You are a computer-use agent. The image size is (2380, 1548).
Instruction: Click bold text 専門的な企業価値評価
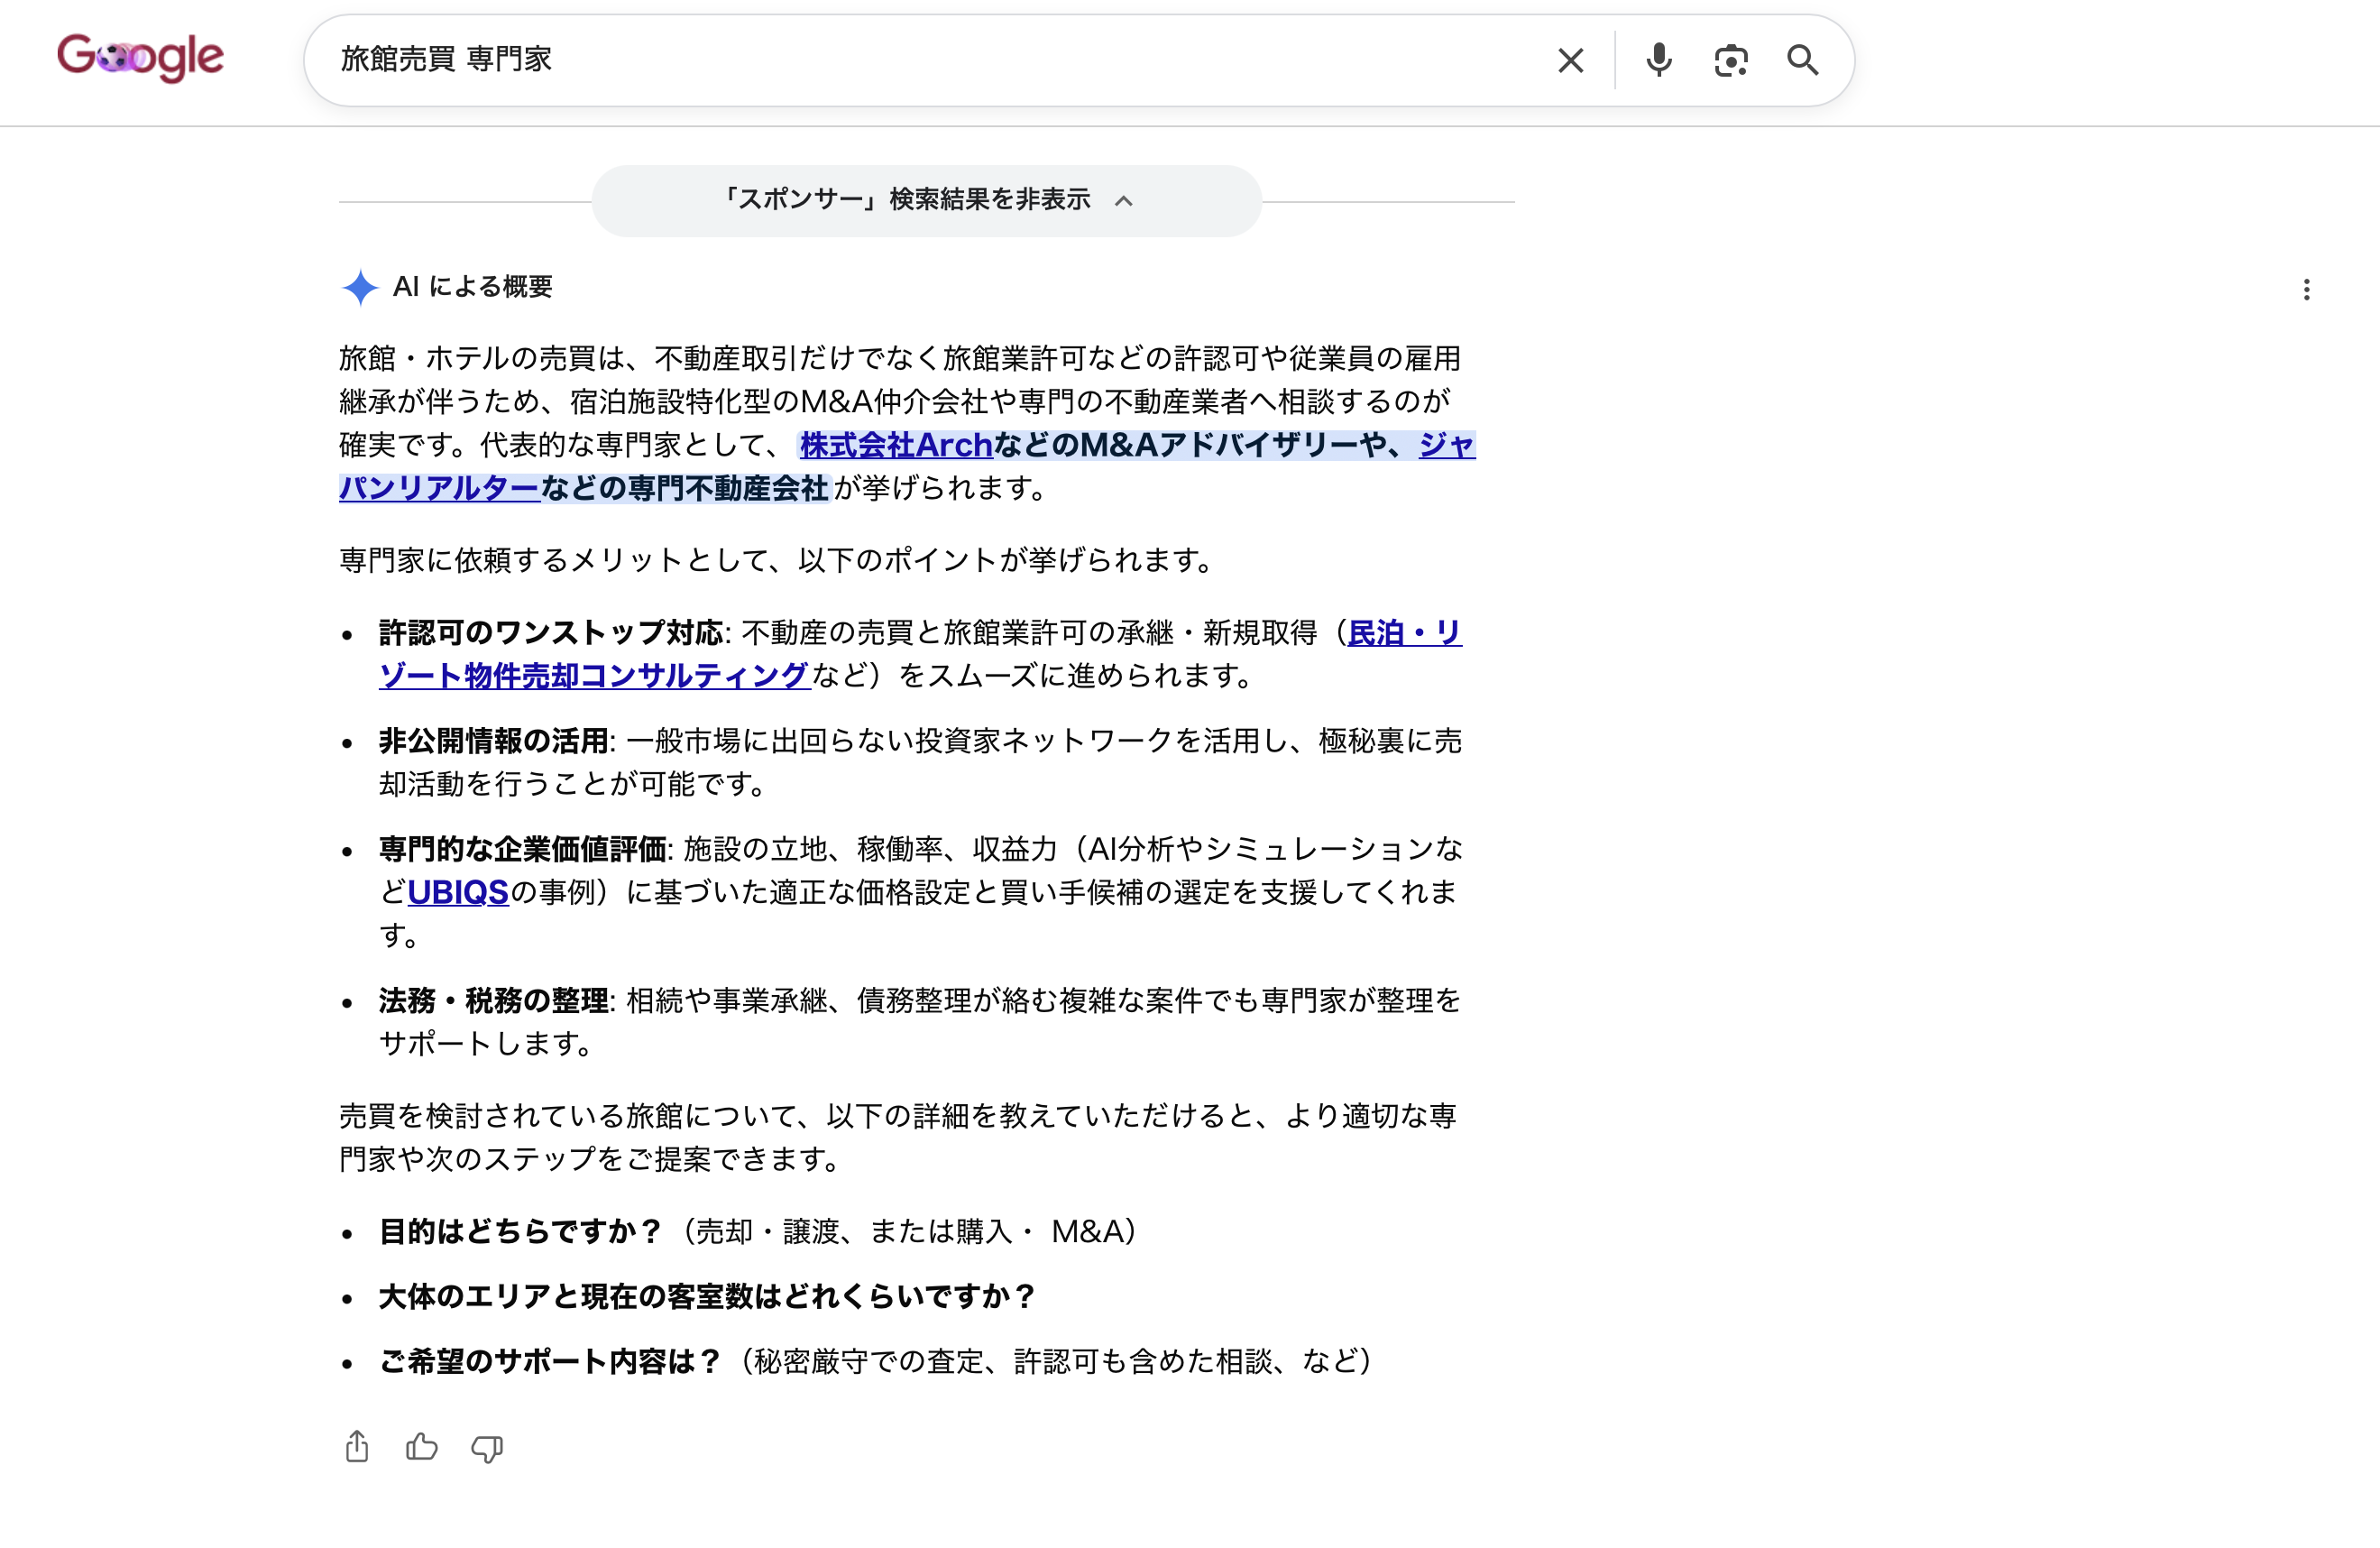point(522,849)
